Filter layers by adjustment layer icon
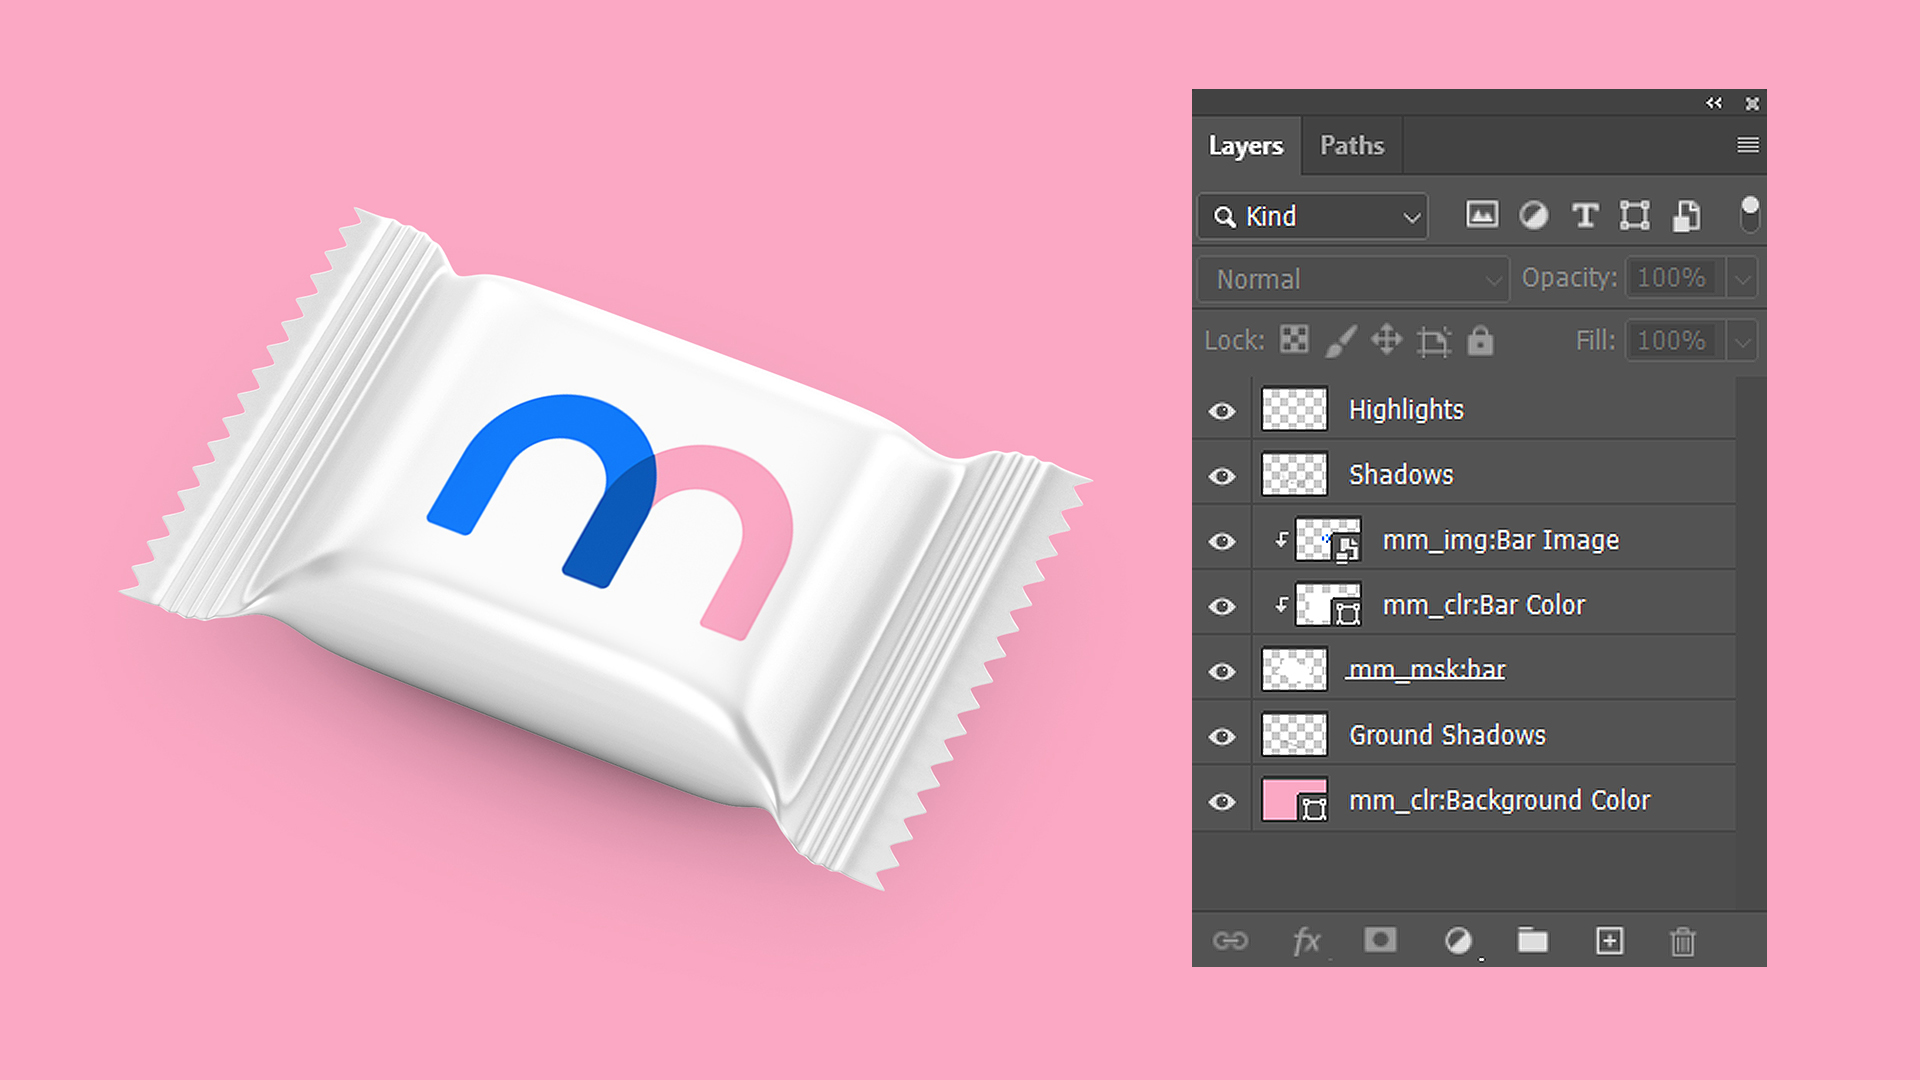Screen dimensions: 1920x1080 1534,215
